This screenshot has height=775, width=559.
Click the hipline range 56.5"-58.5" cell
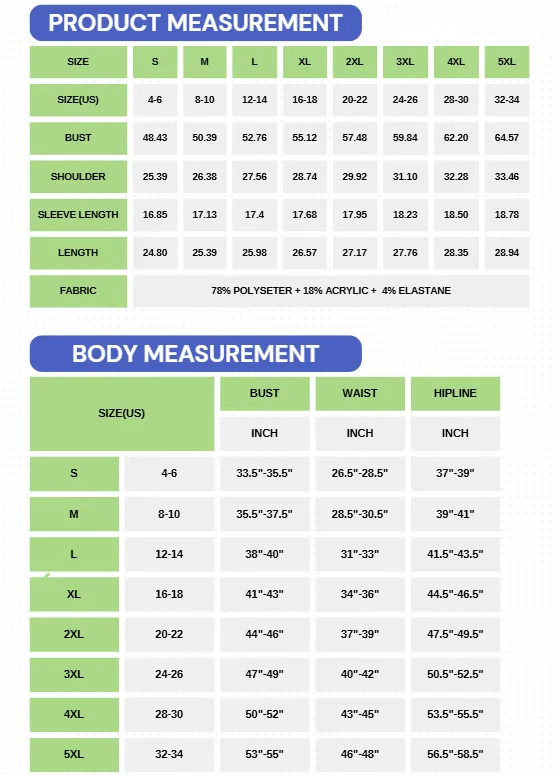coord(455,754)
